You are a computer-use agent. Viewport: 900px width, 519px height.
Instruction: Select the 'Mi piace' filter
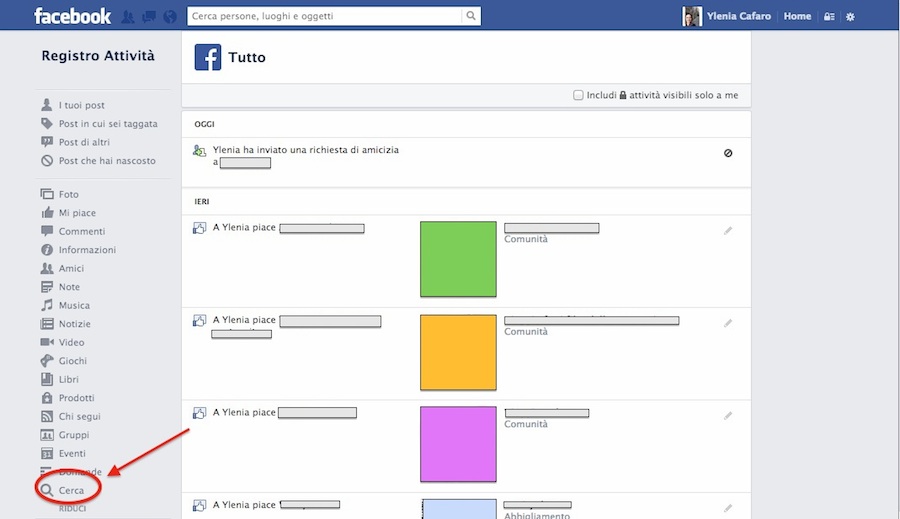click(x=77, y=212)
